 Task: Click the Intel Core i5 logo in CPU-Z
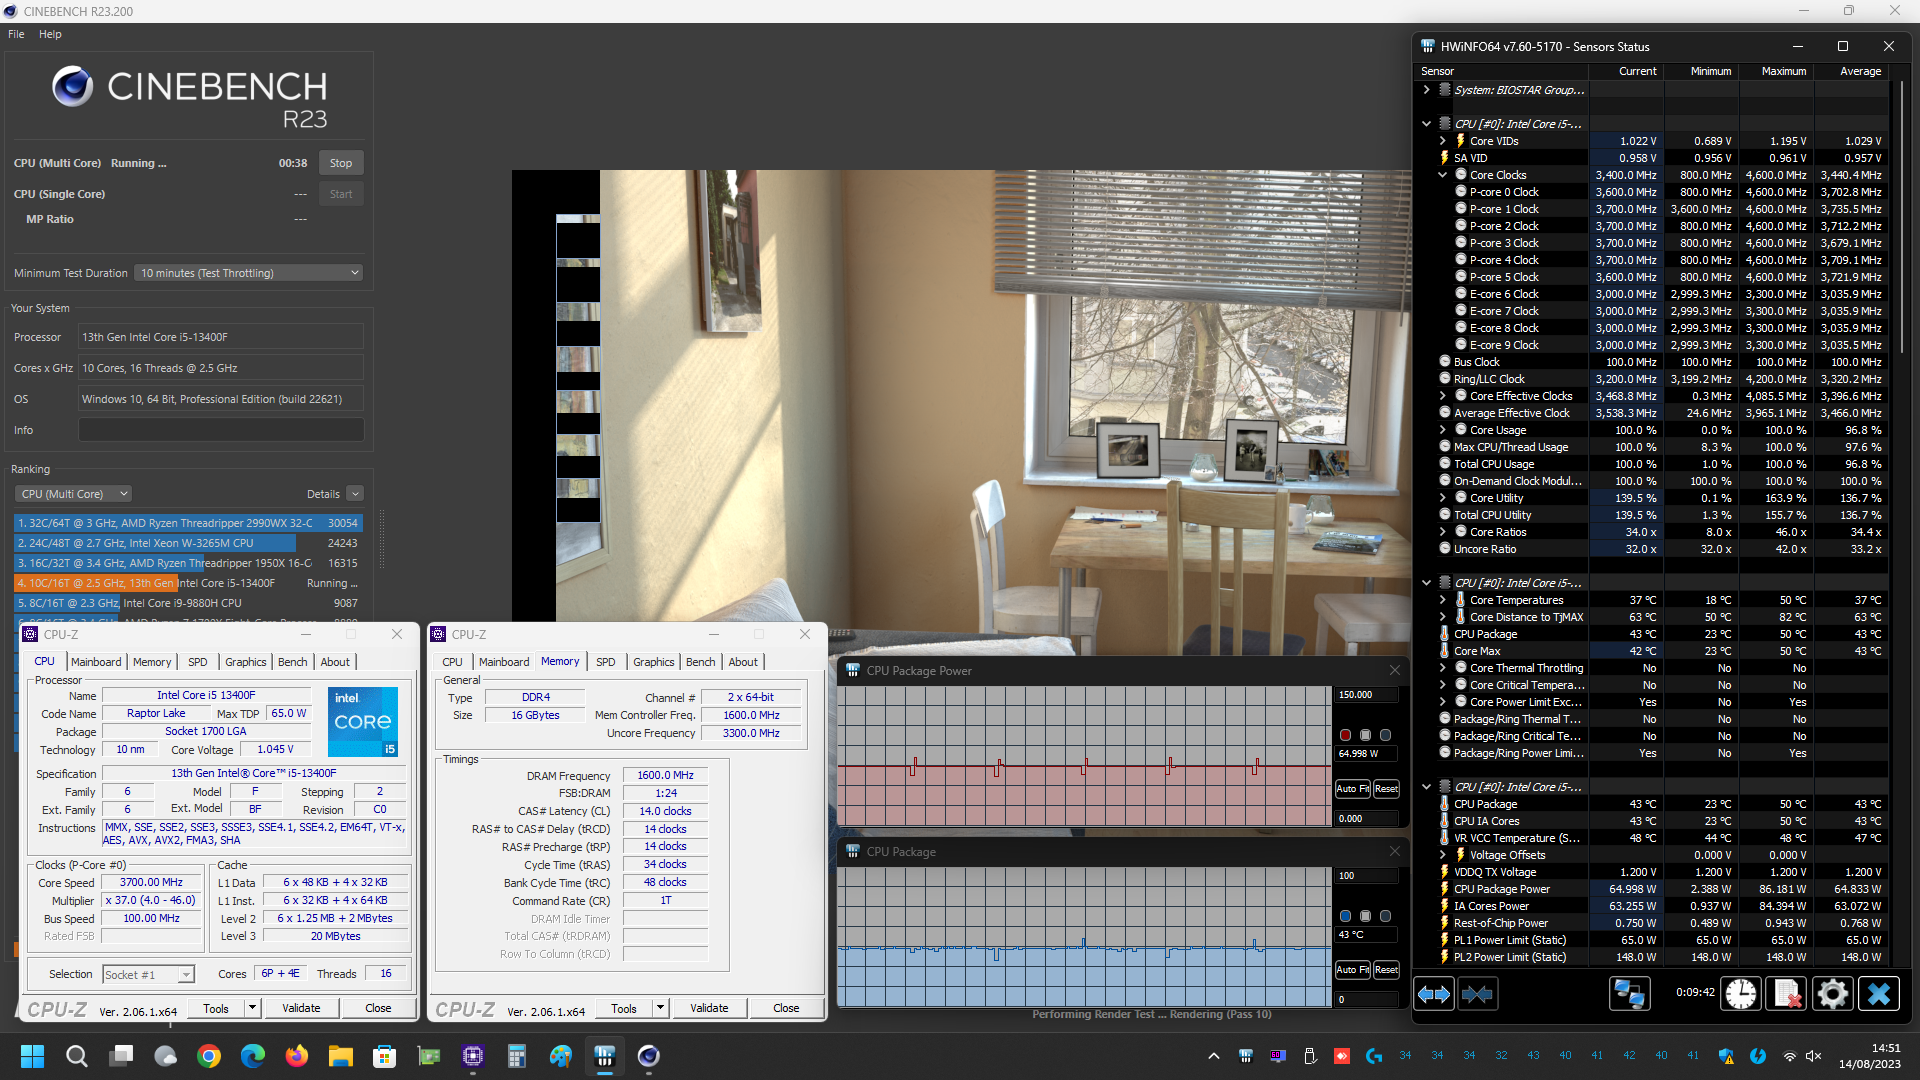tap(364, 721)
